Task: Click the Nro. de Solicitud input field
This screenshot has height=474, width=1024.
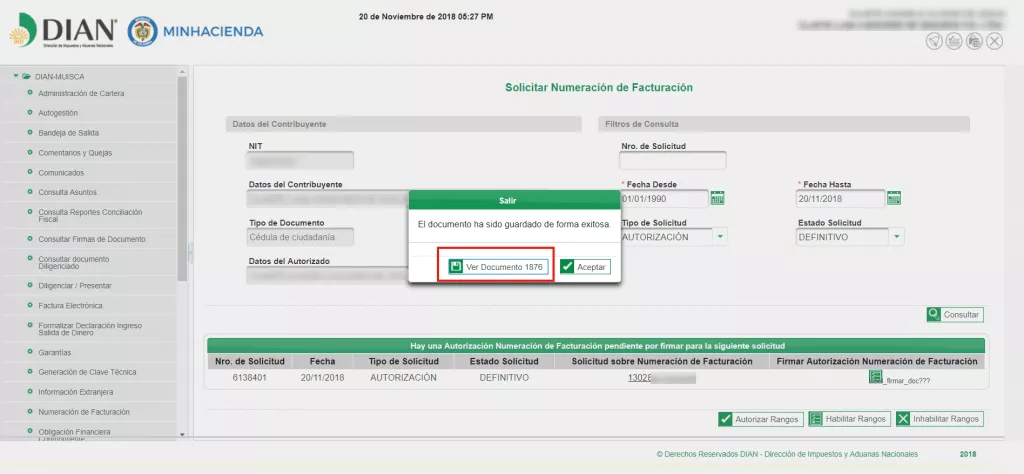Action: point(672,161)
